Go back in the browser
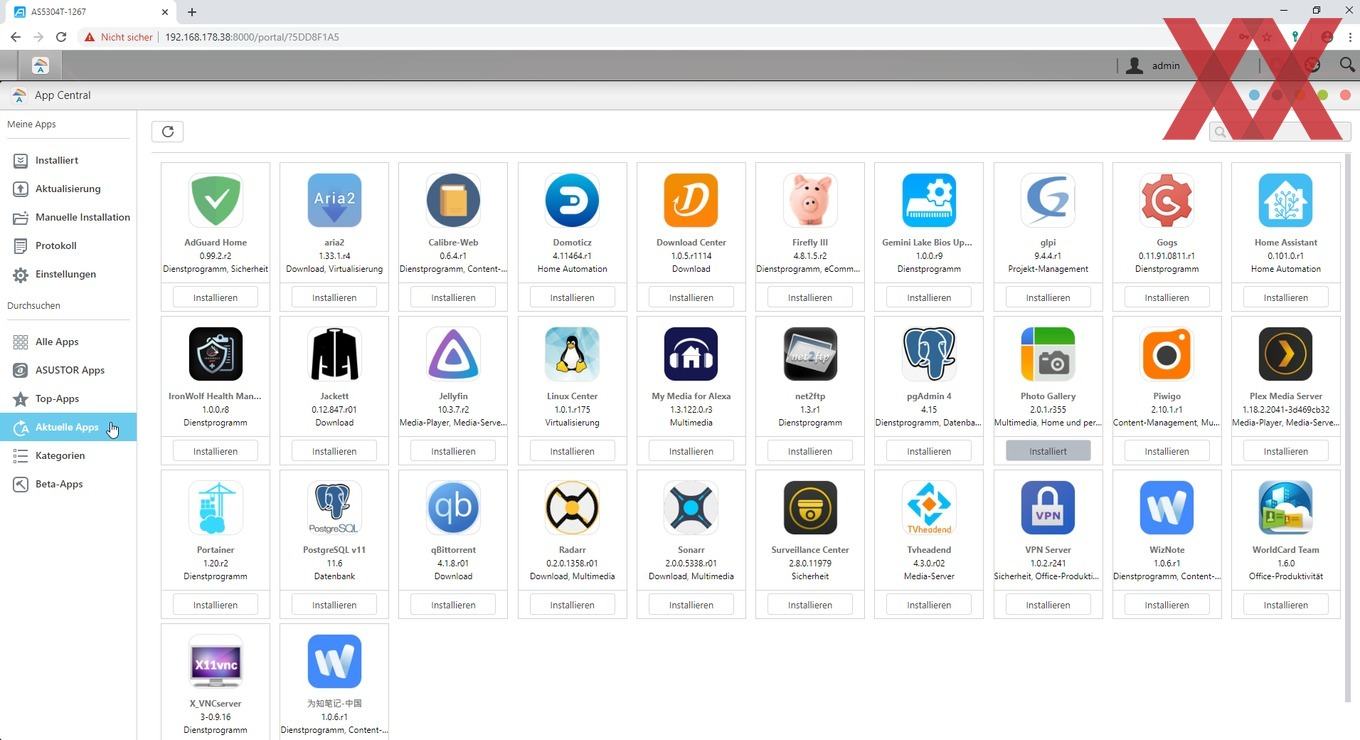Viewport: 1360px width, 740px height. point(15,37)
